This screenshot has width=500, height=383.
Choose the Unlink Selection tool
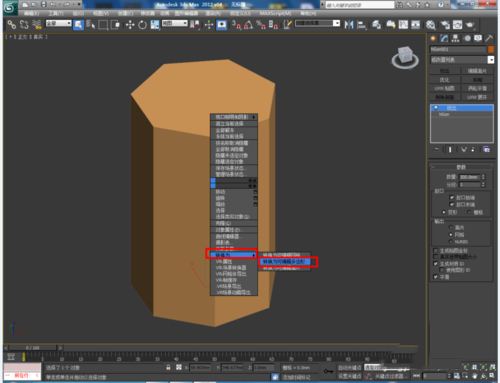(x=24, y=24)
